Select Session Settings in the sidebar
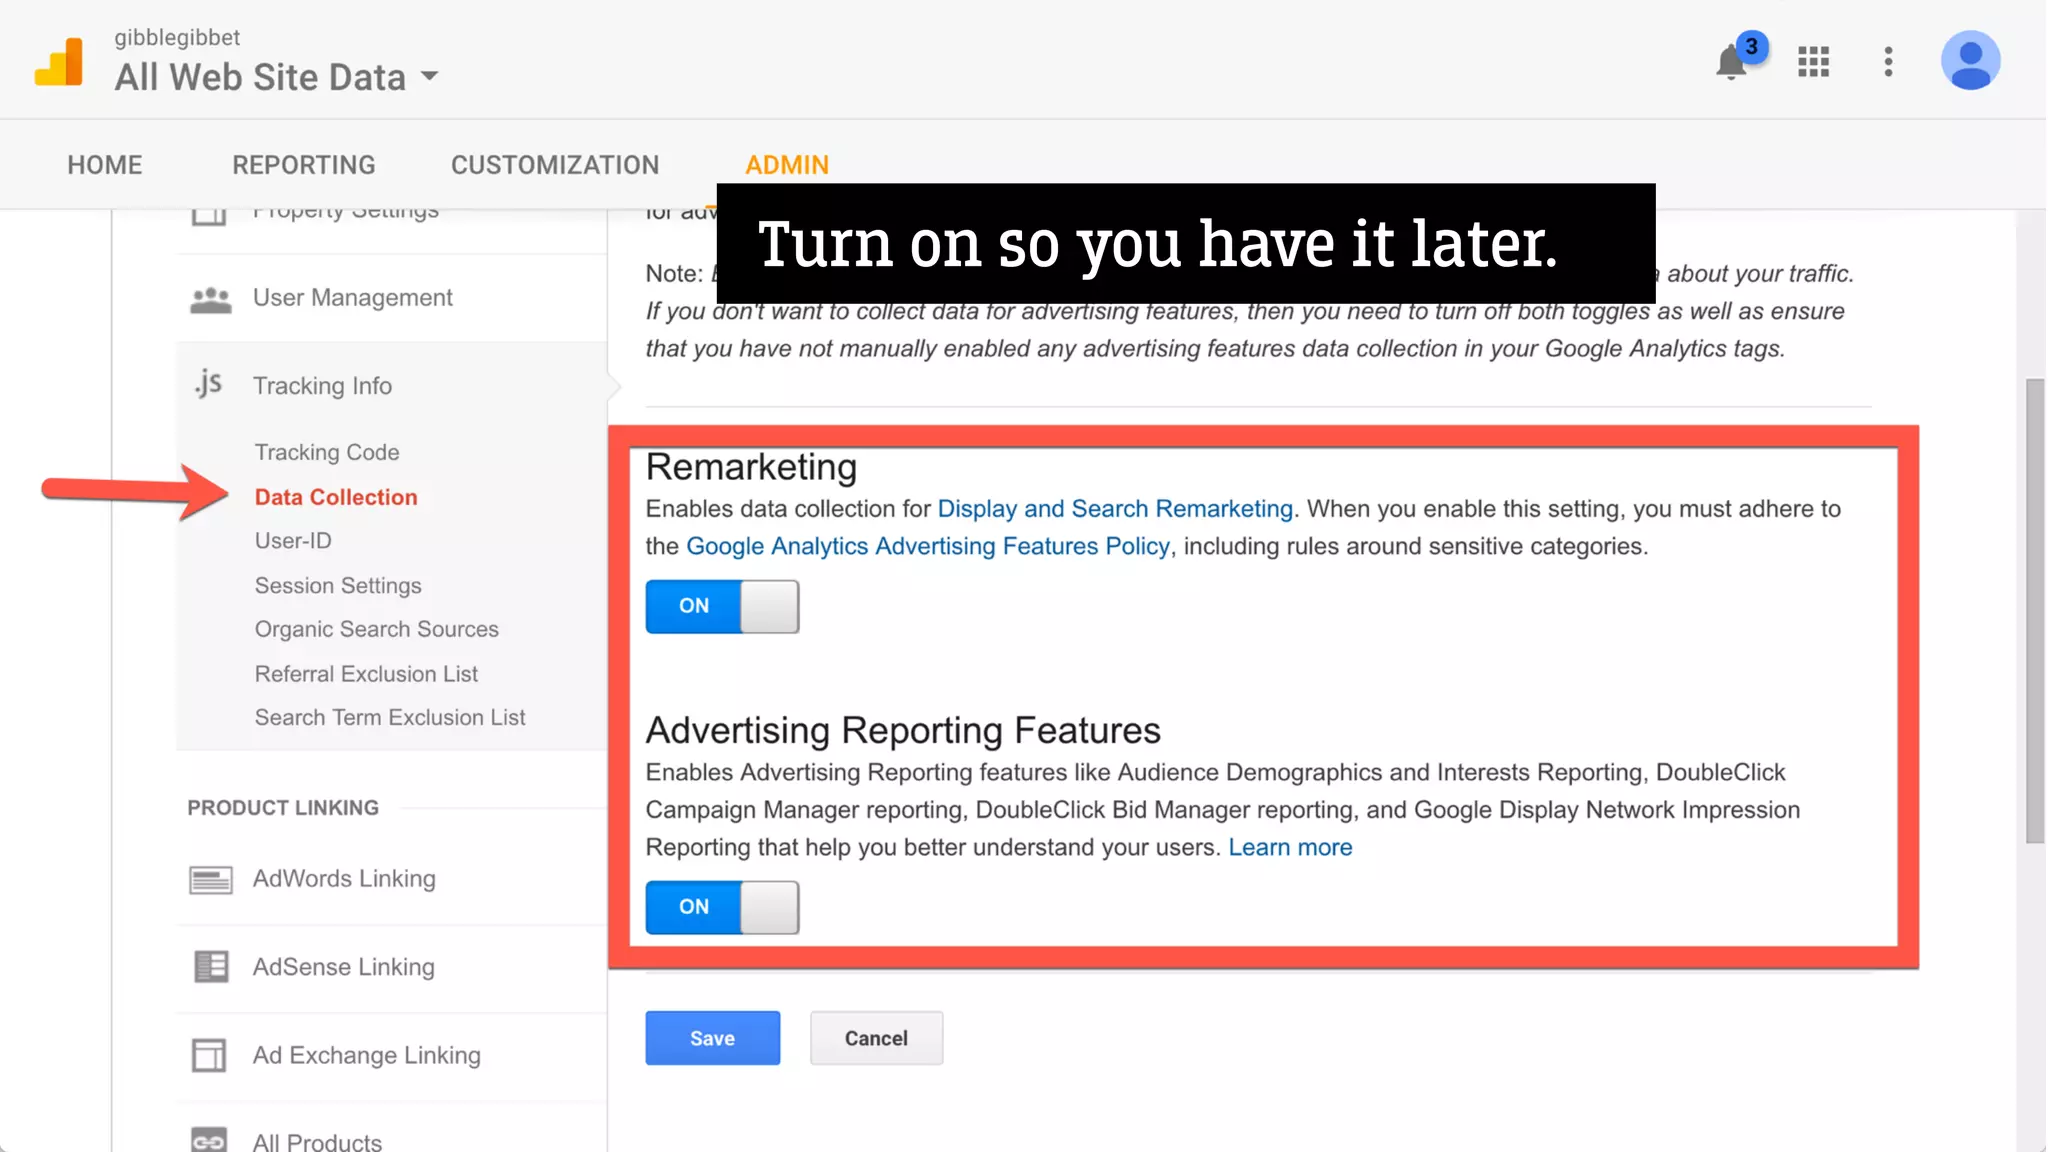The image size is (2048, 1152). (338, 586)
